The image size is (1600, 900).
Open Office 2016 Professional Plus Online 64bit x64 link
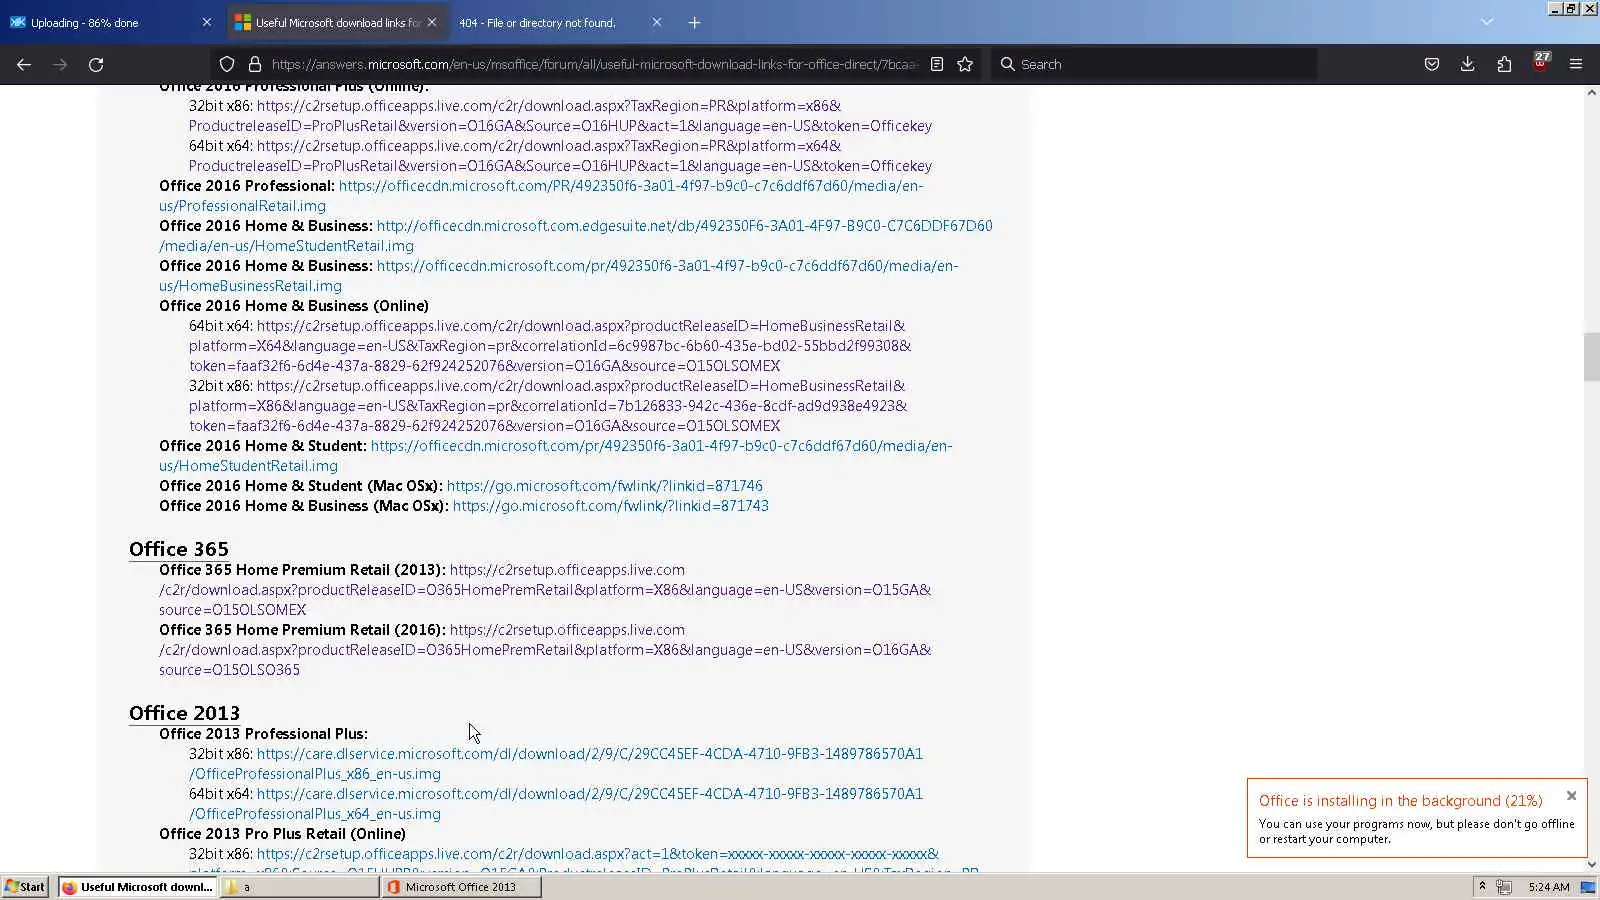560,156
